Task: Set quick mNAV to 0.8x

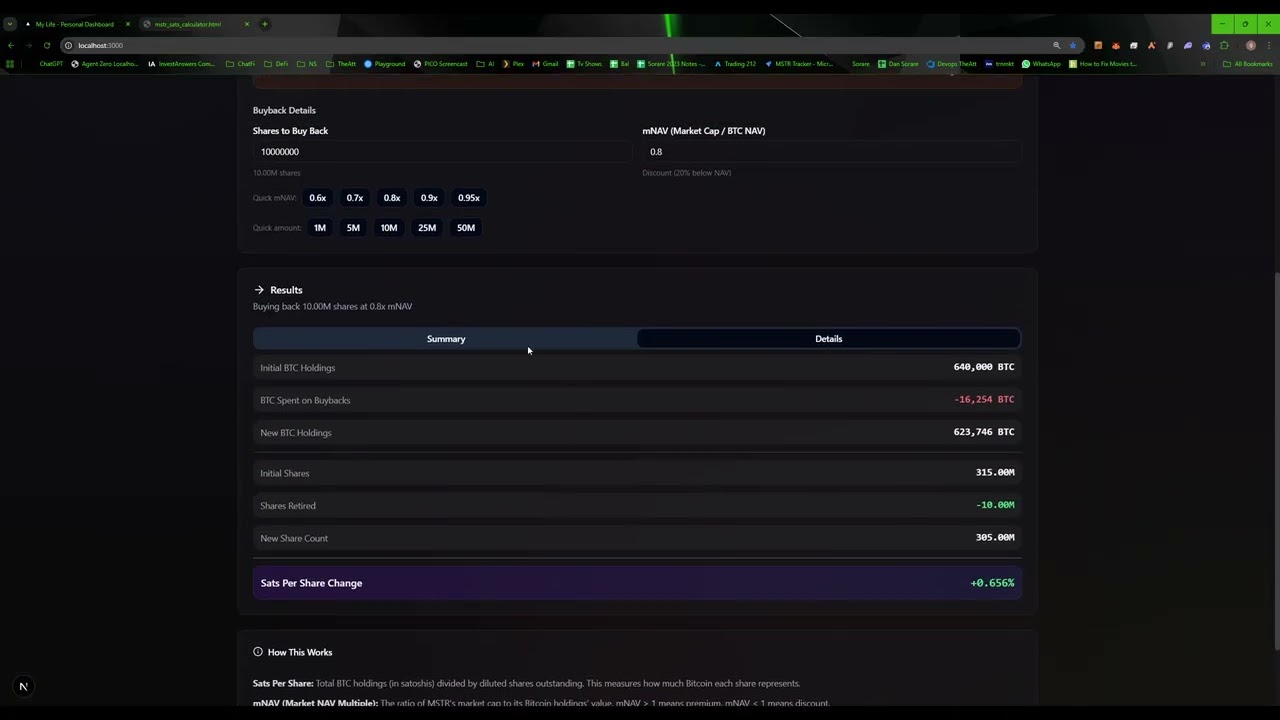Action: (x=392, y=198)
